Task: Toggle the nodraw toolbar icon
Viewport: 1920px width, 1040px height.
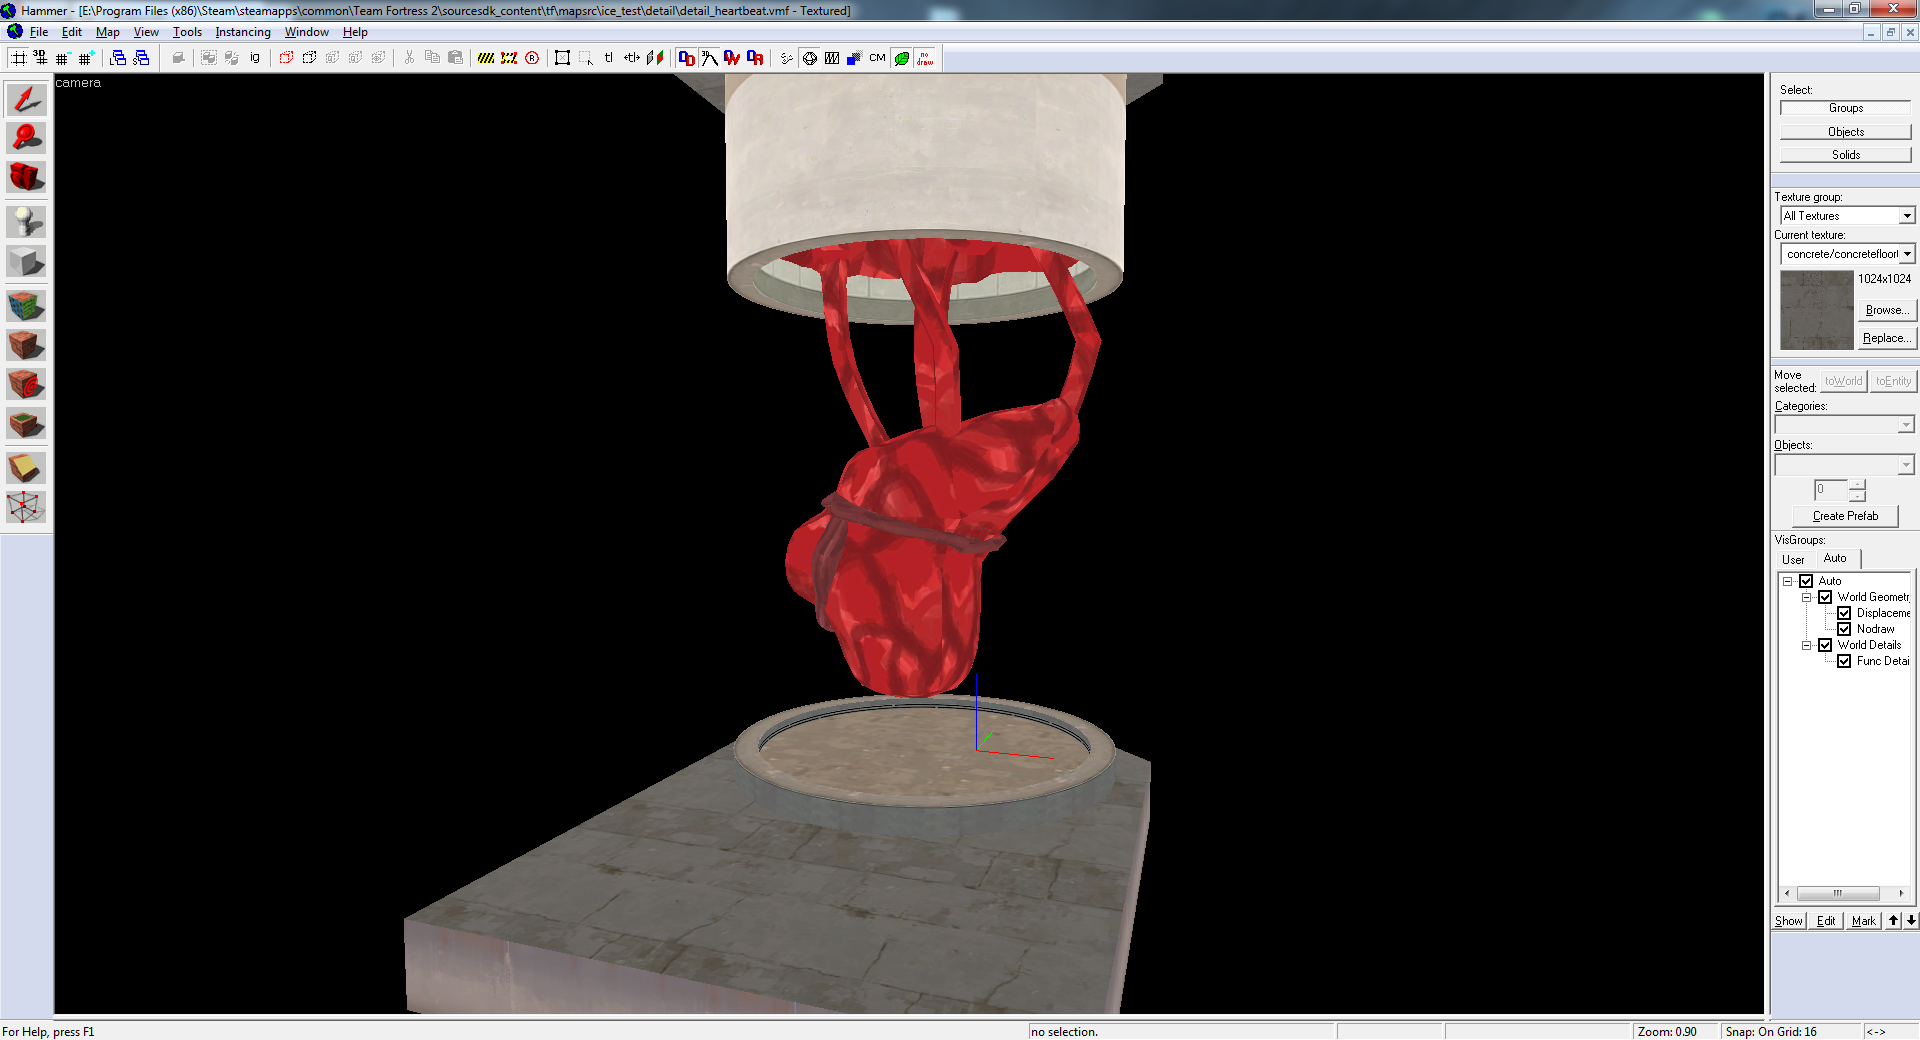Action: (x=925, y=58)
